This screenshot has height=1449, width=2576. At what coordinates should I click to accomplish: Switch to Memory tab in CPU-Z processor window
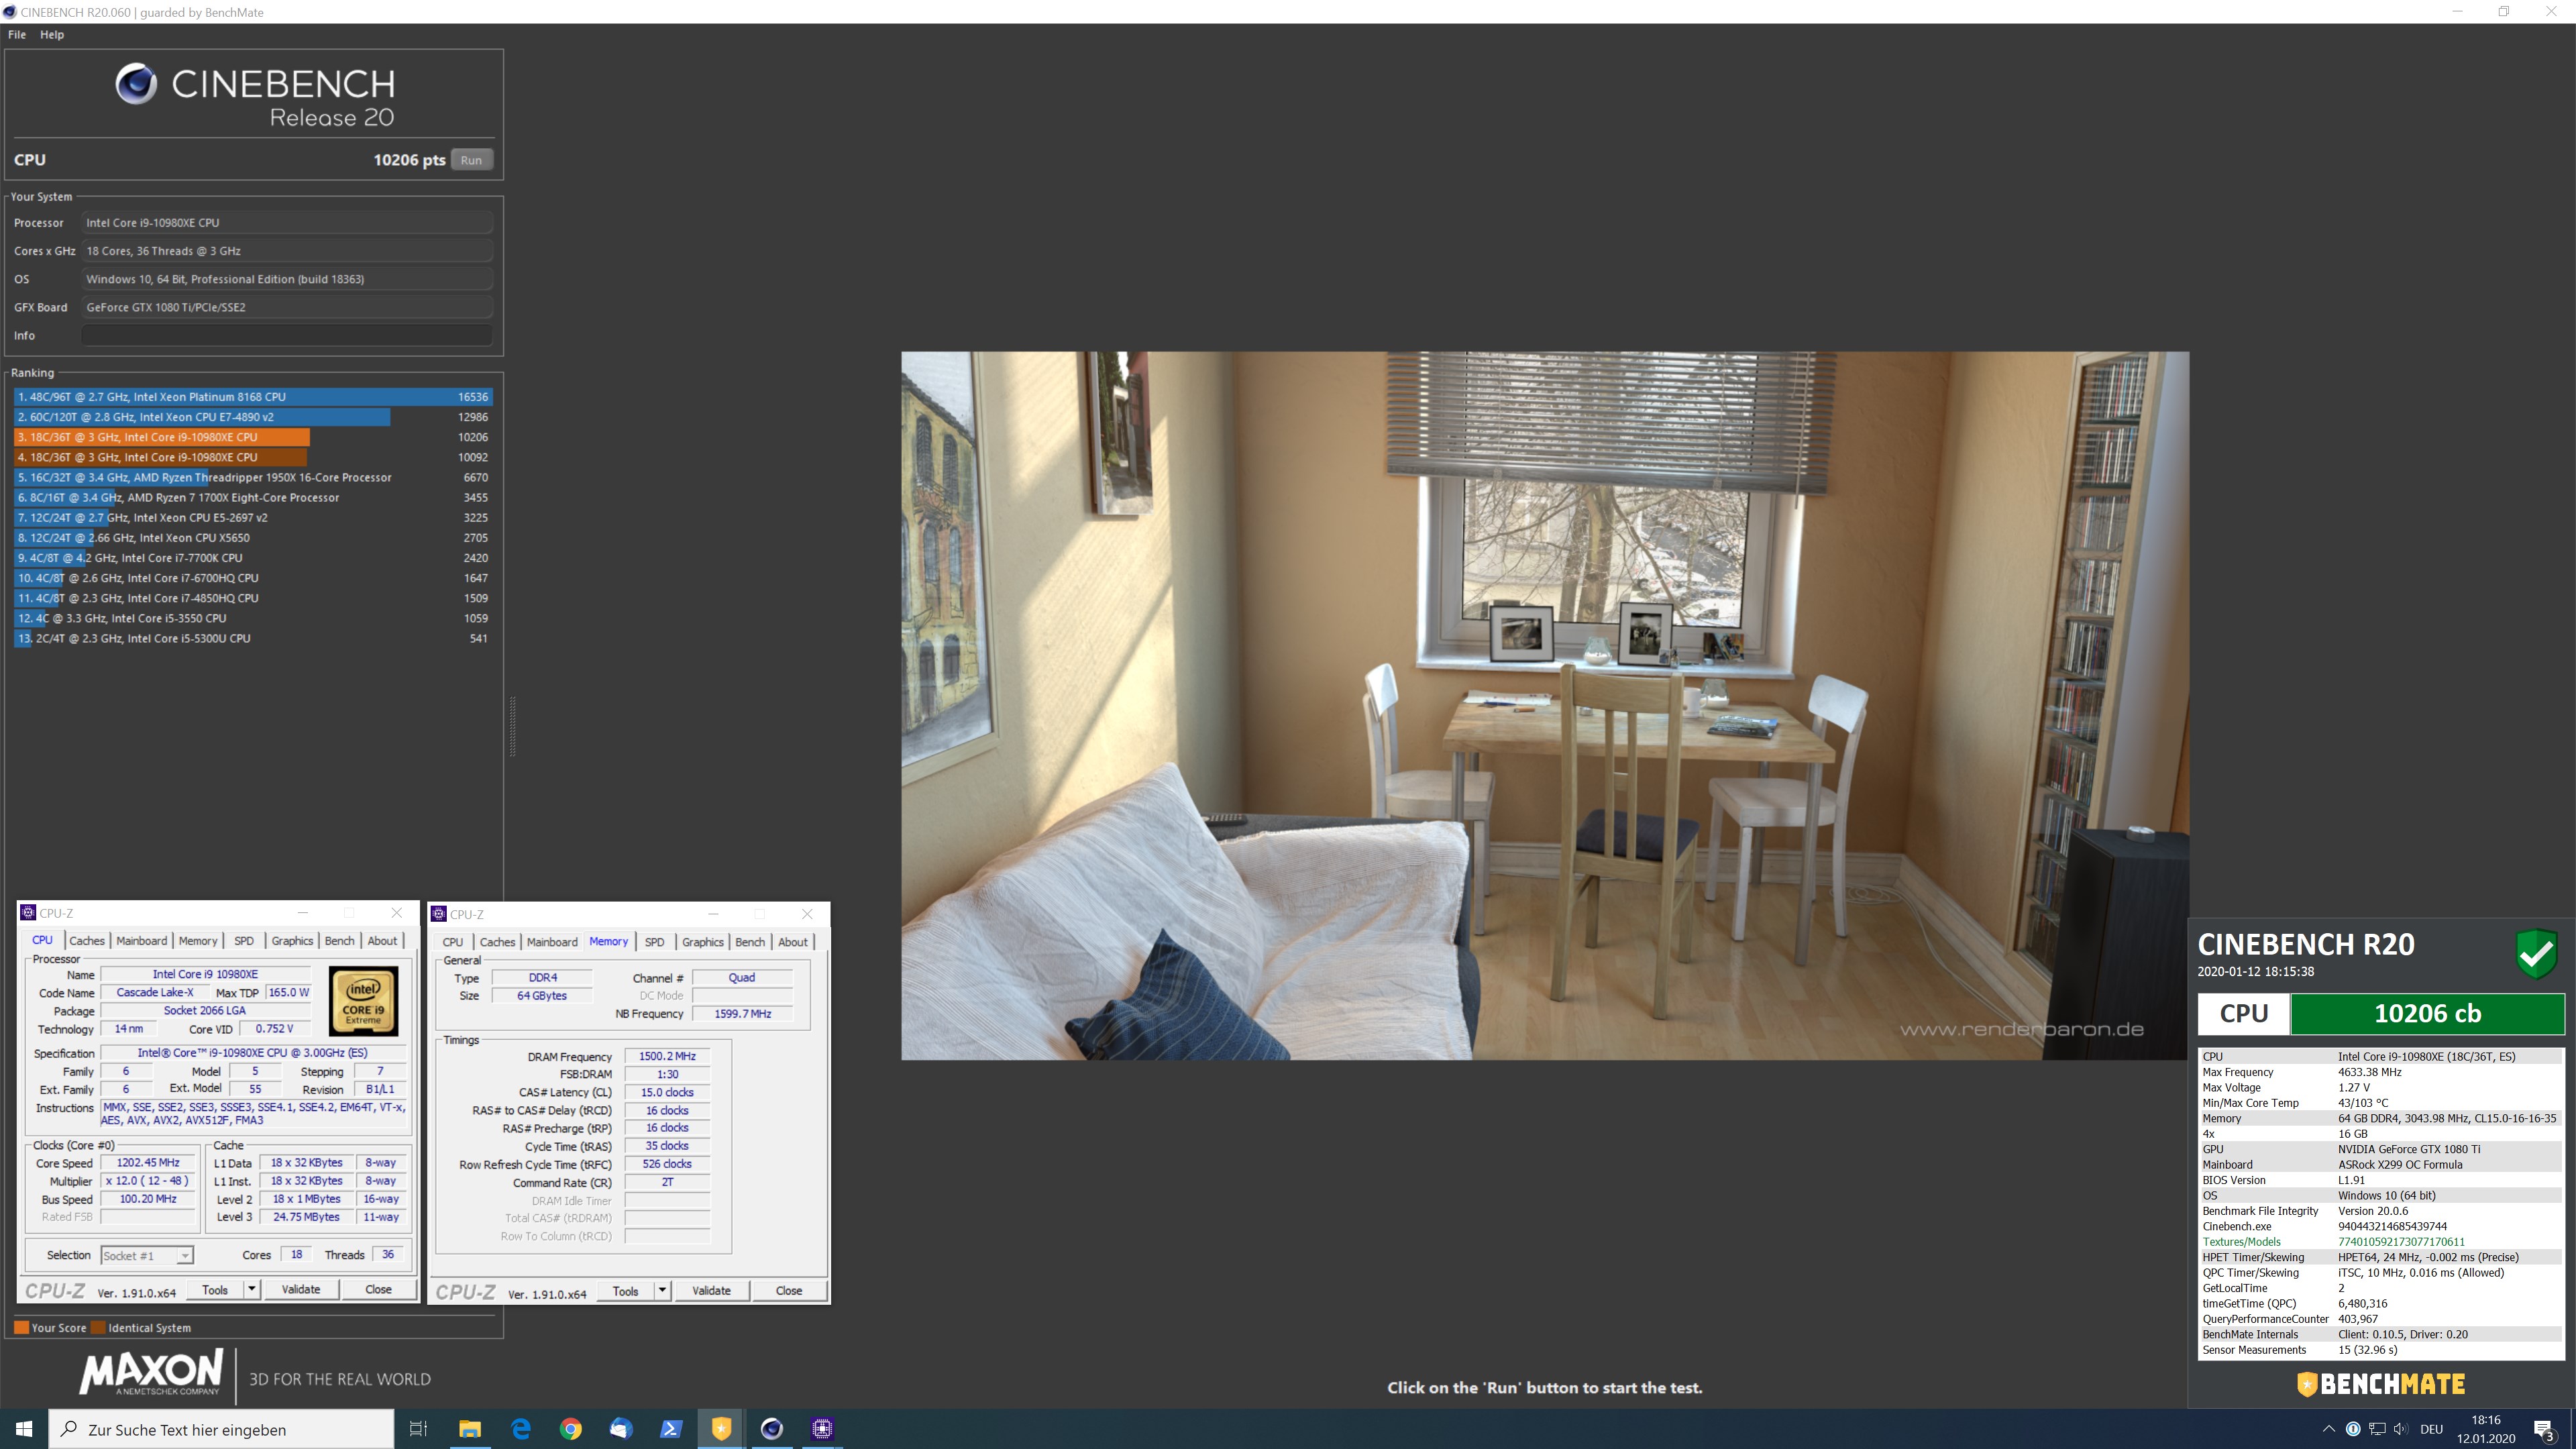(x=197, y=941)
